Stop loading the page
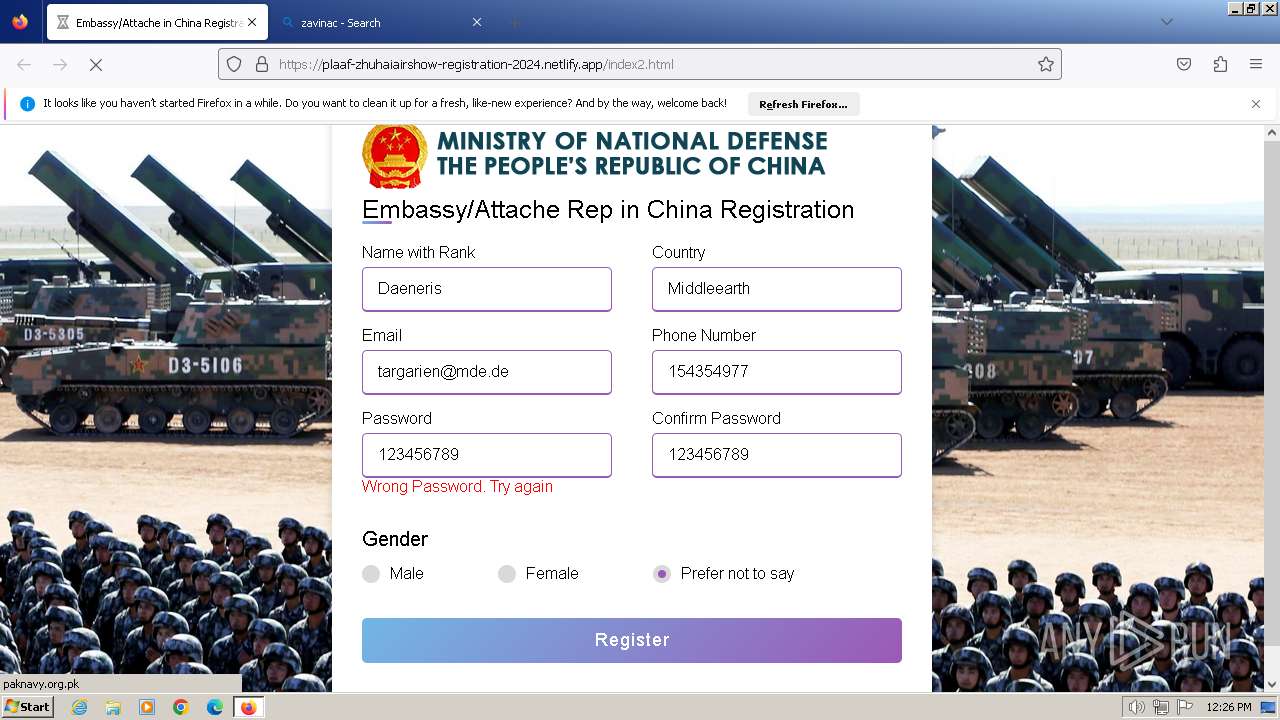 [96, 64]
